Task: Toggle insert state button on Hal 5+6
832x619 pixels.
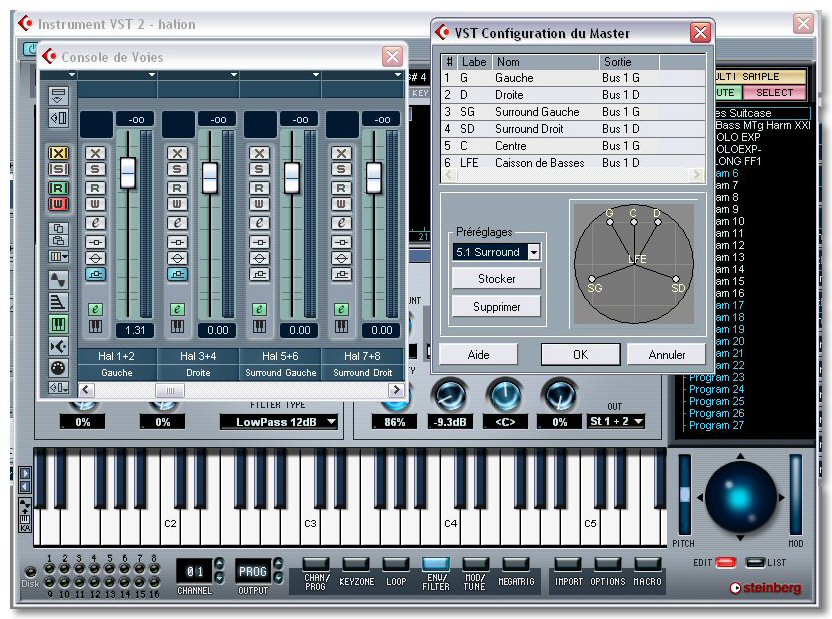Action: click(259, 242)
